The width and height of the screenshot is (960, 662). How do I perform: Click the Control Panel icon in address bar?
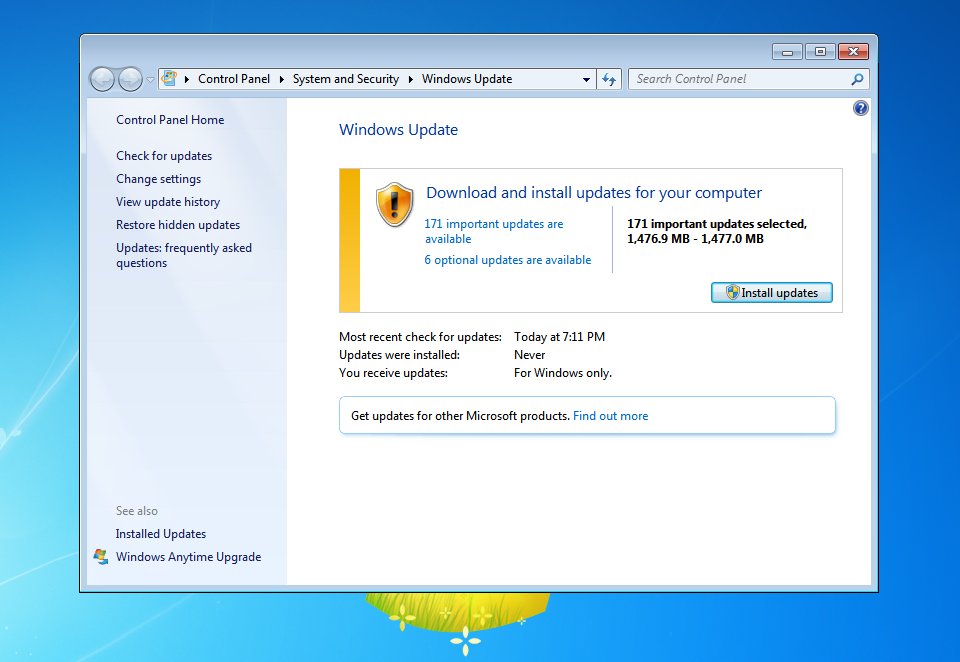tap(170, 78)
